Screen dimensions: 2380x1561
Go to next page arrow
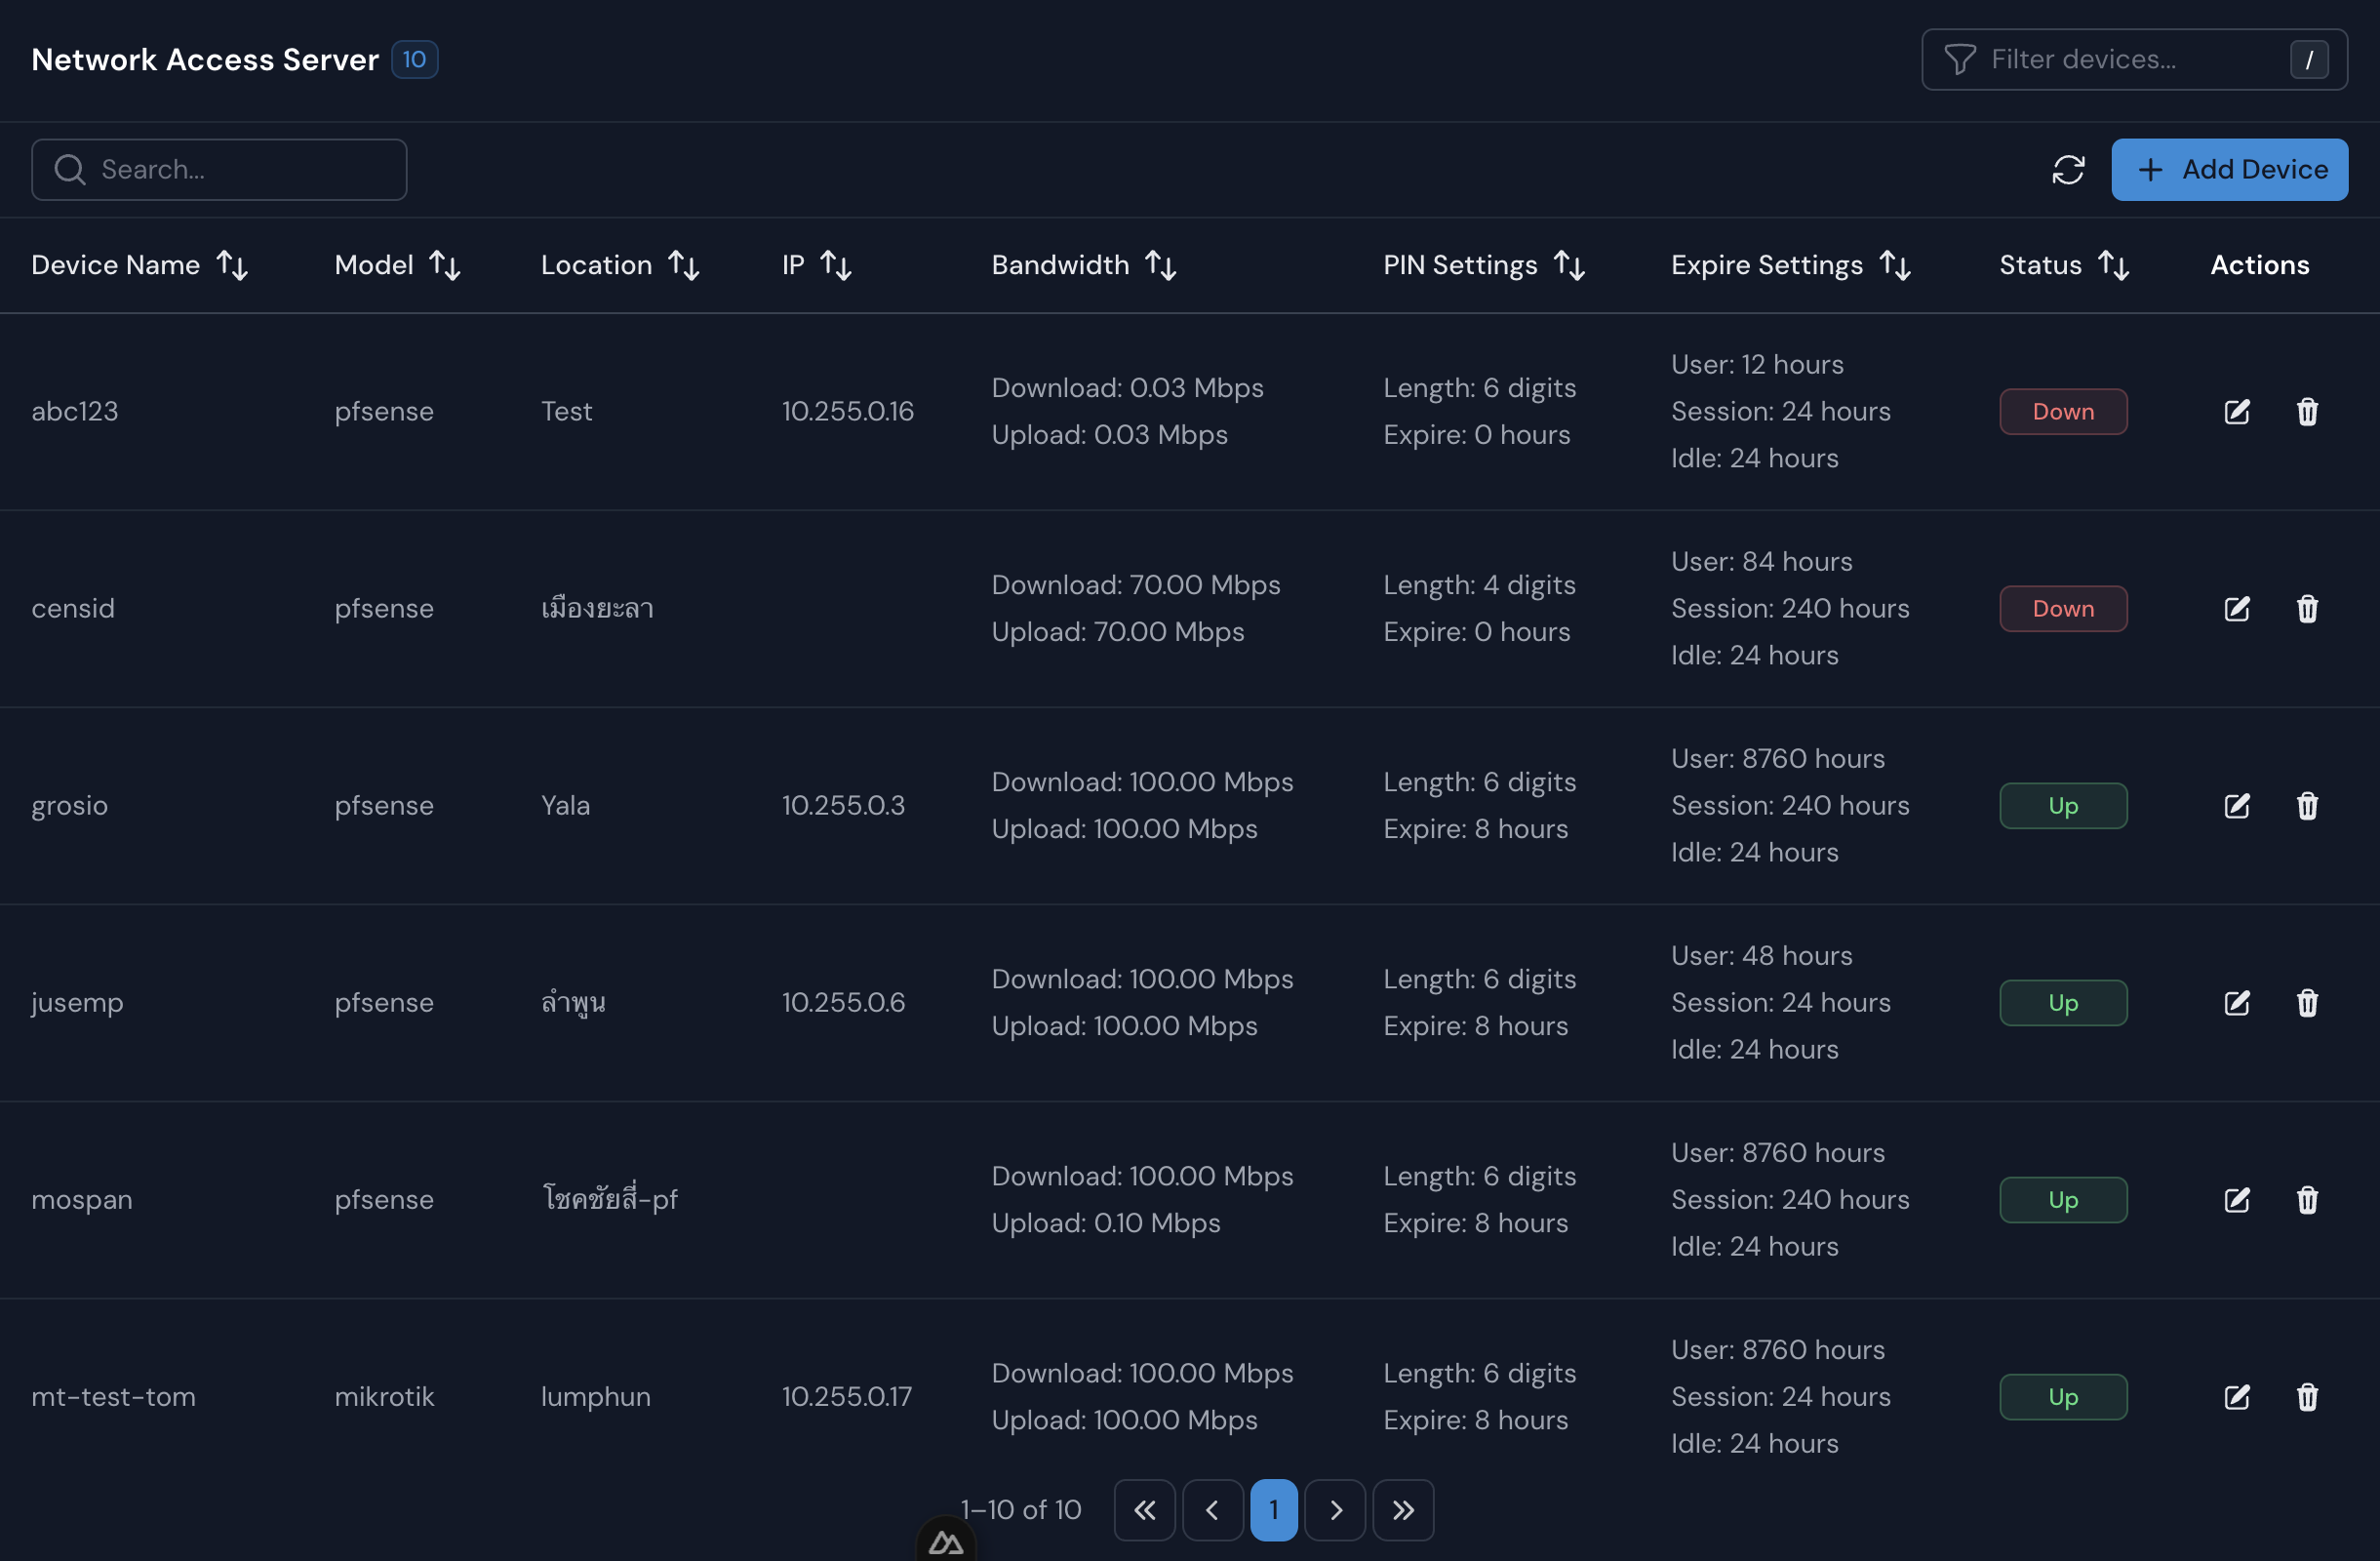click(1335, 1510)
